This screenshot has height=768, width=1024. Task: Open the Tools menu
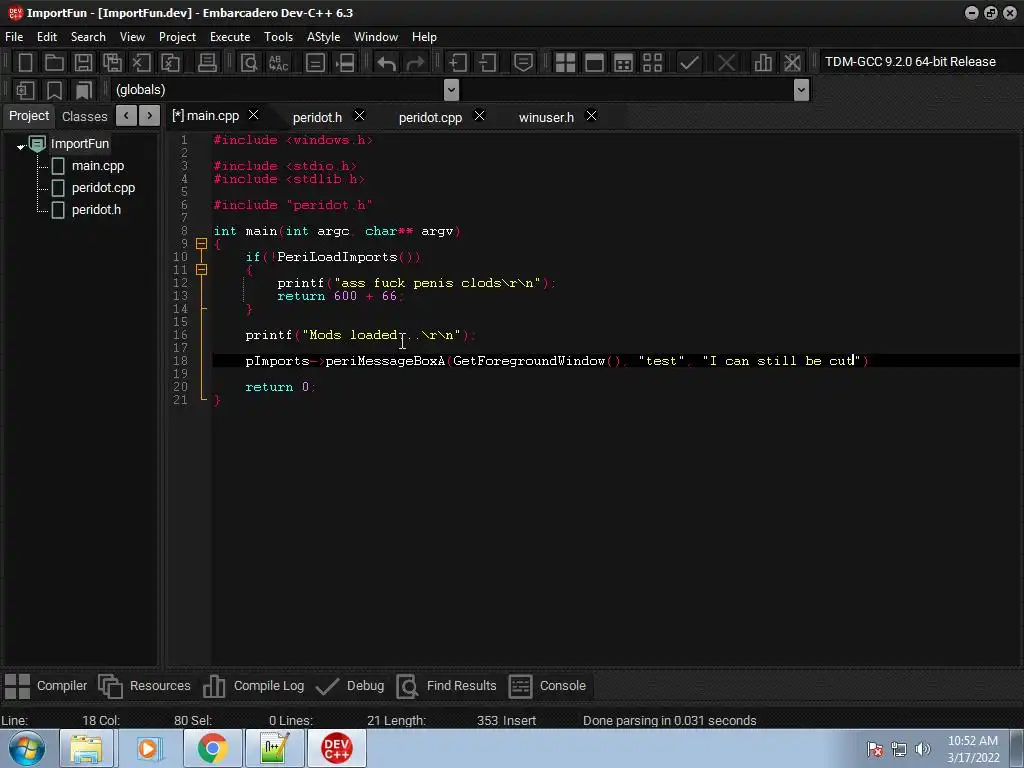[x=278, y=37]
